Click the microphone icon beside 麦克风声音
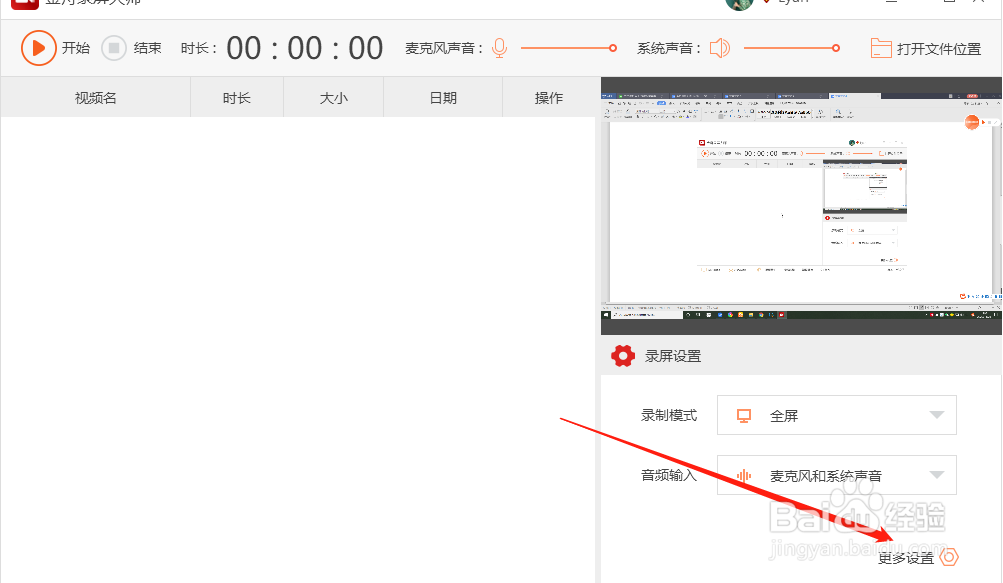Screen dimensions: 1003x583 coord(498,47)
